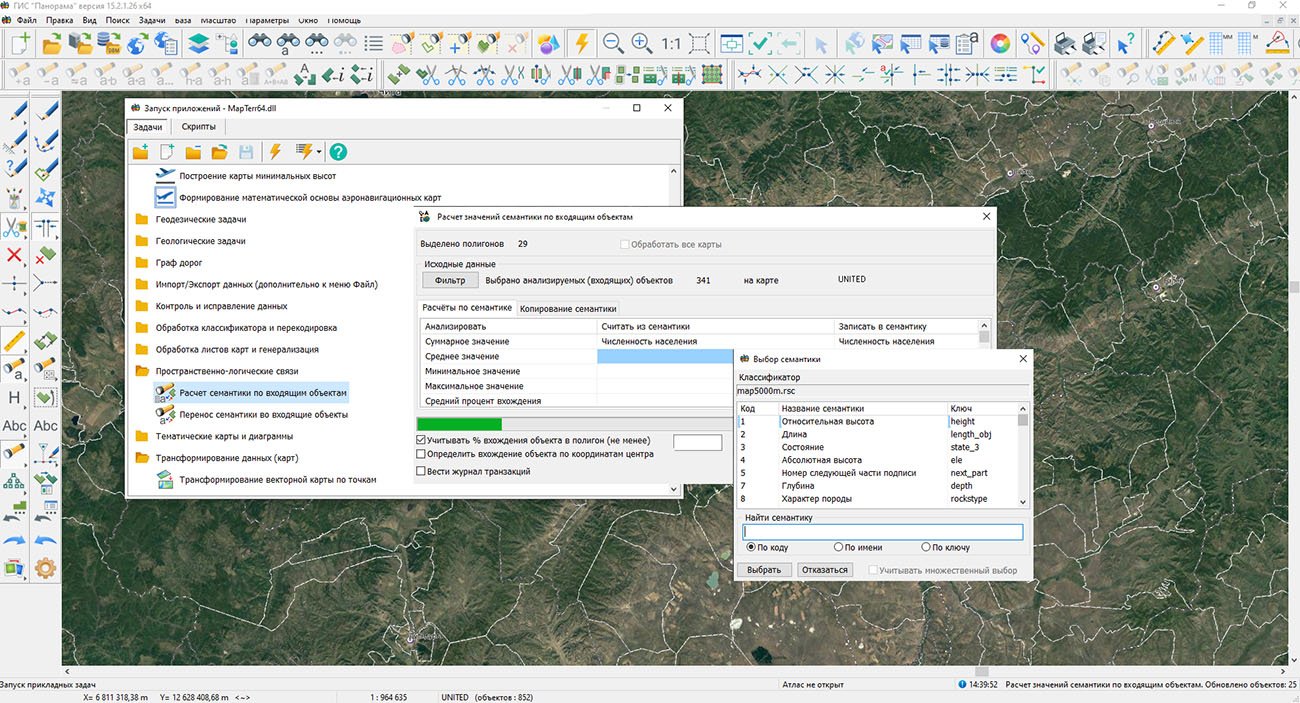Expand the 'Тематические карты и диаграммы' folder
The image size is (1300, 703).
tap(224, 436)
